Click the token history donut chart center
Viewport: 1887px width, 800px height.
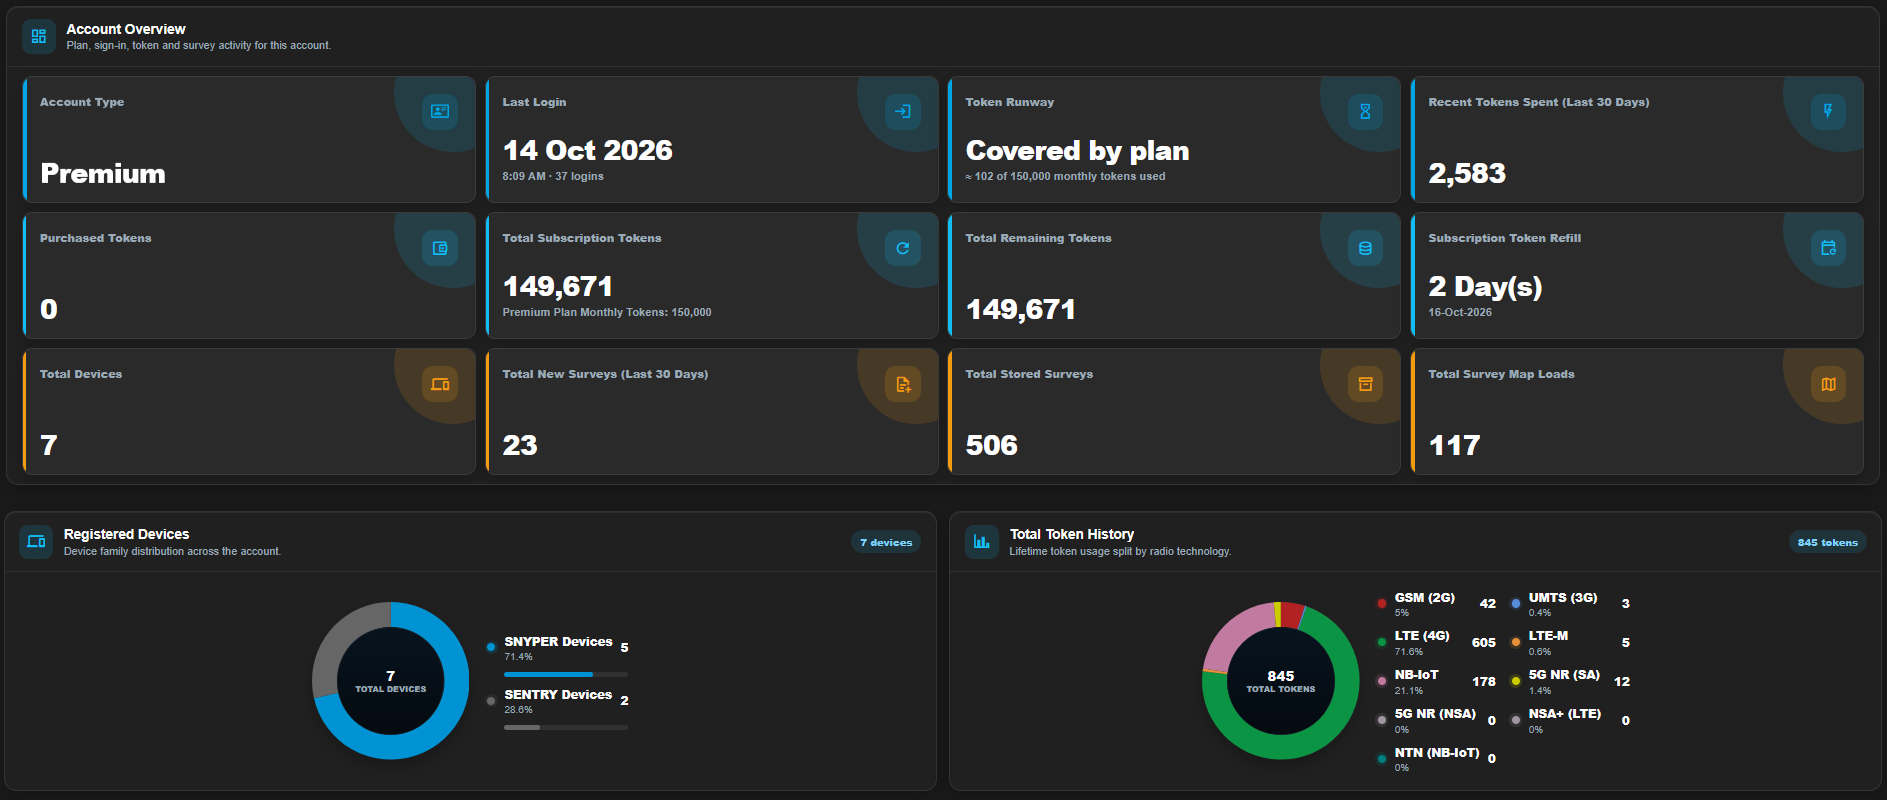coord(1281,681)
